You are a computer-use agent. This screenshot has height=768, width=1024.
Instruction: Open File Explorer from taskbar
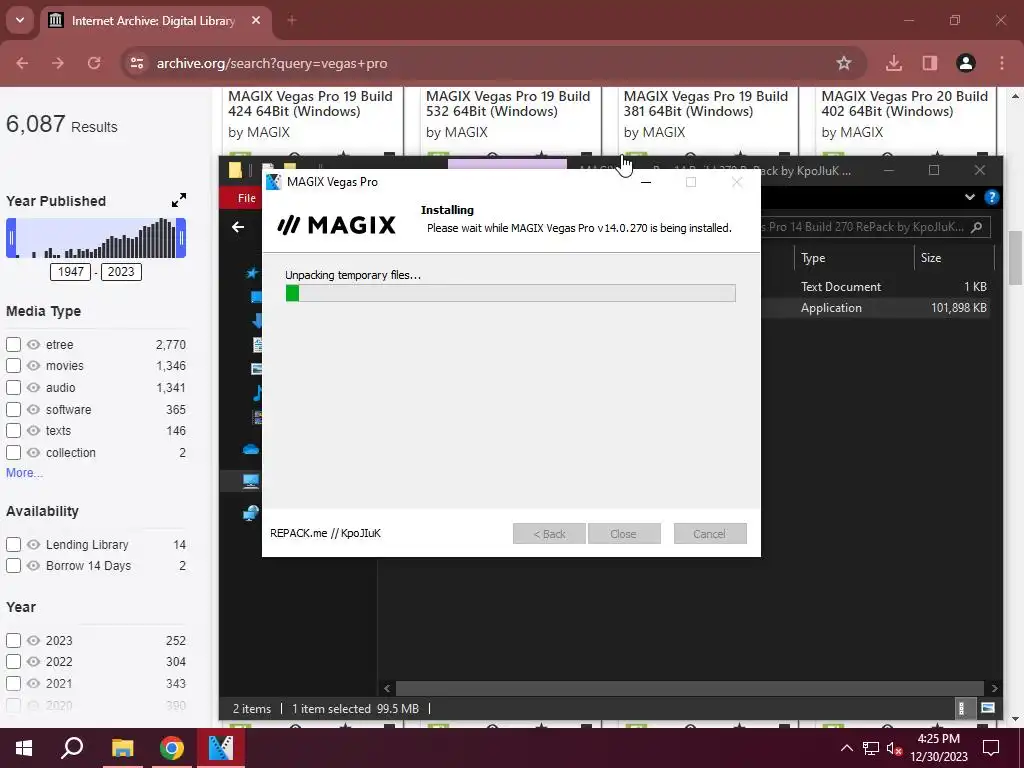pyautogui.click(x=122, y=748)
